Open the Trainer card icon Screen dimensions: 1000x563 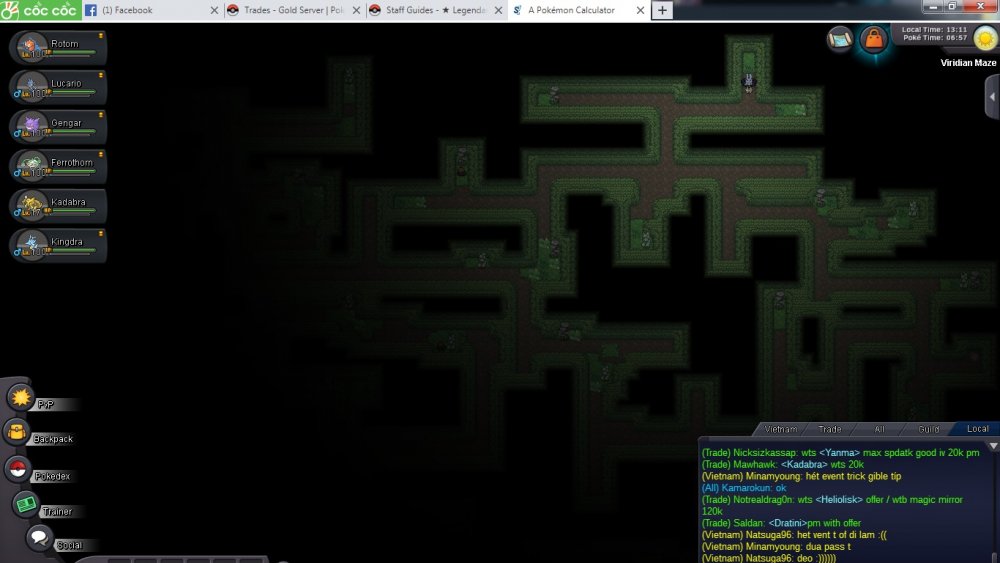point(26,504)
